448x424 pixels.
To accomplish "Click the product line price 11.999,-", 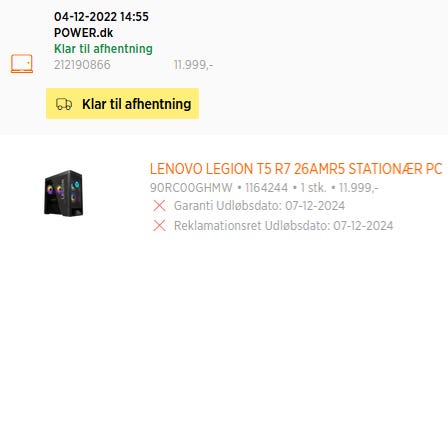I will pyautogui.click(x=358, y=188).
